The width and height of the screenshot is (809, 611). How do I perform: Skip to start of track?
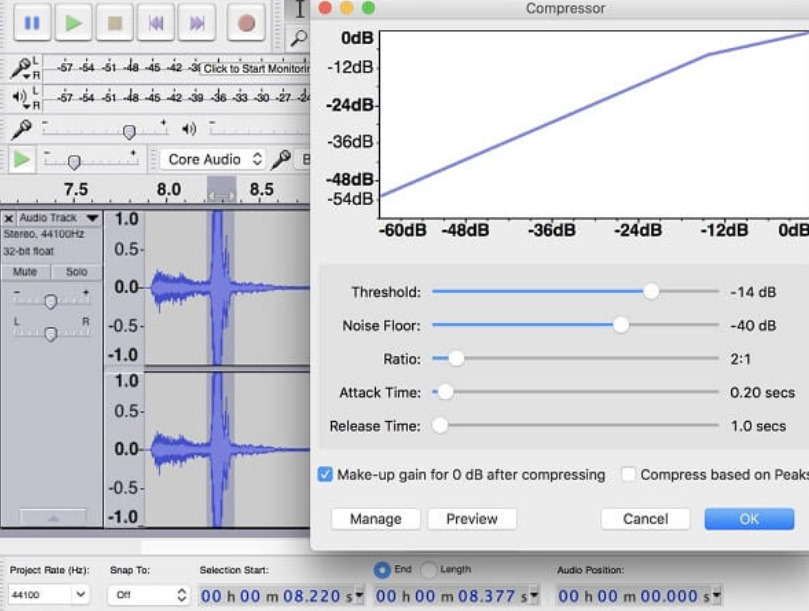point(155,23)
